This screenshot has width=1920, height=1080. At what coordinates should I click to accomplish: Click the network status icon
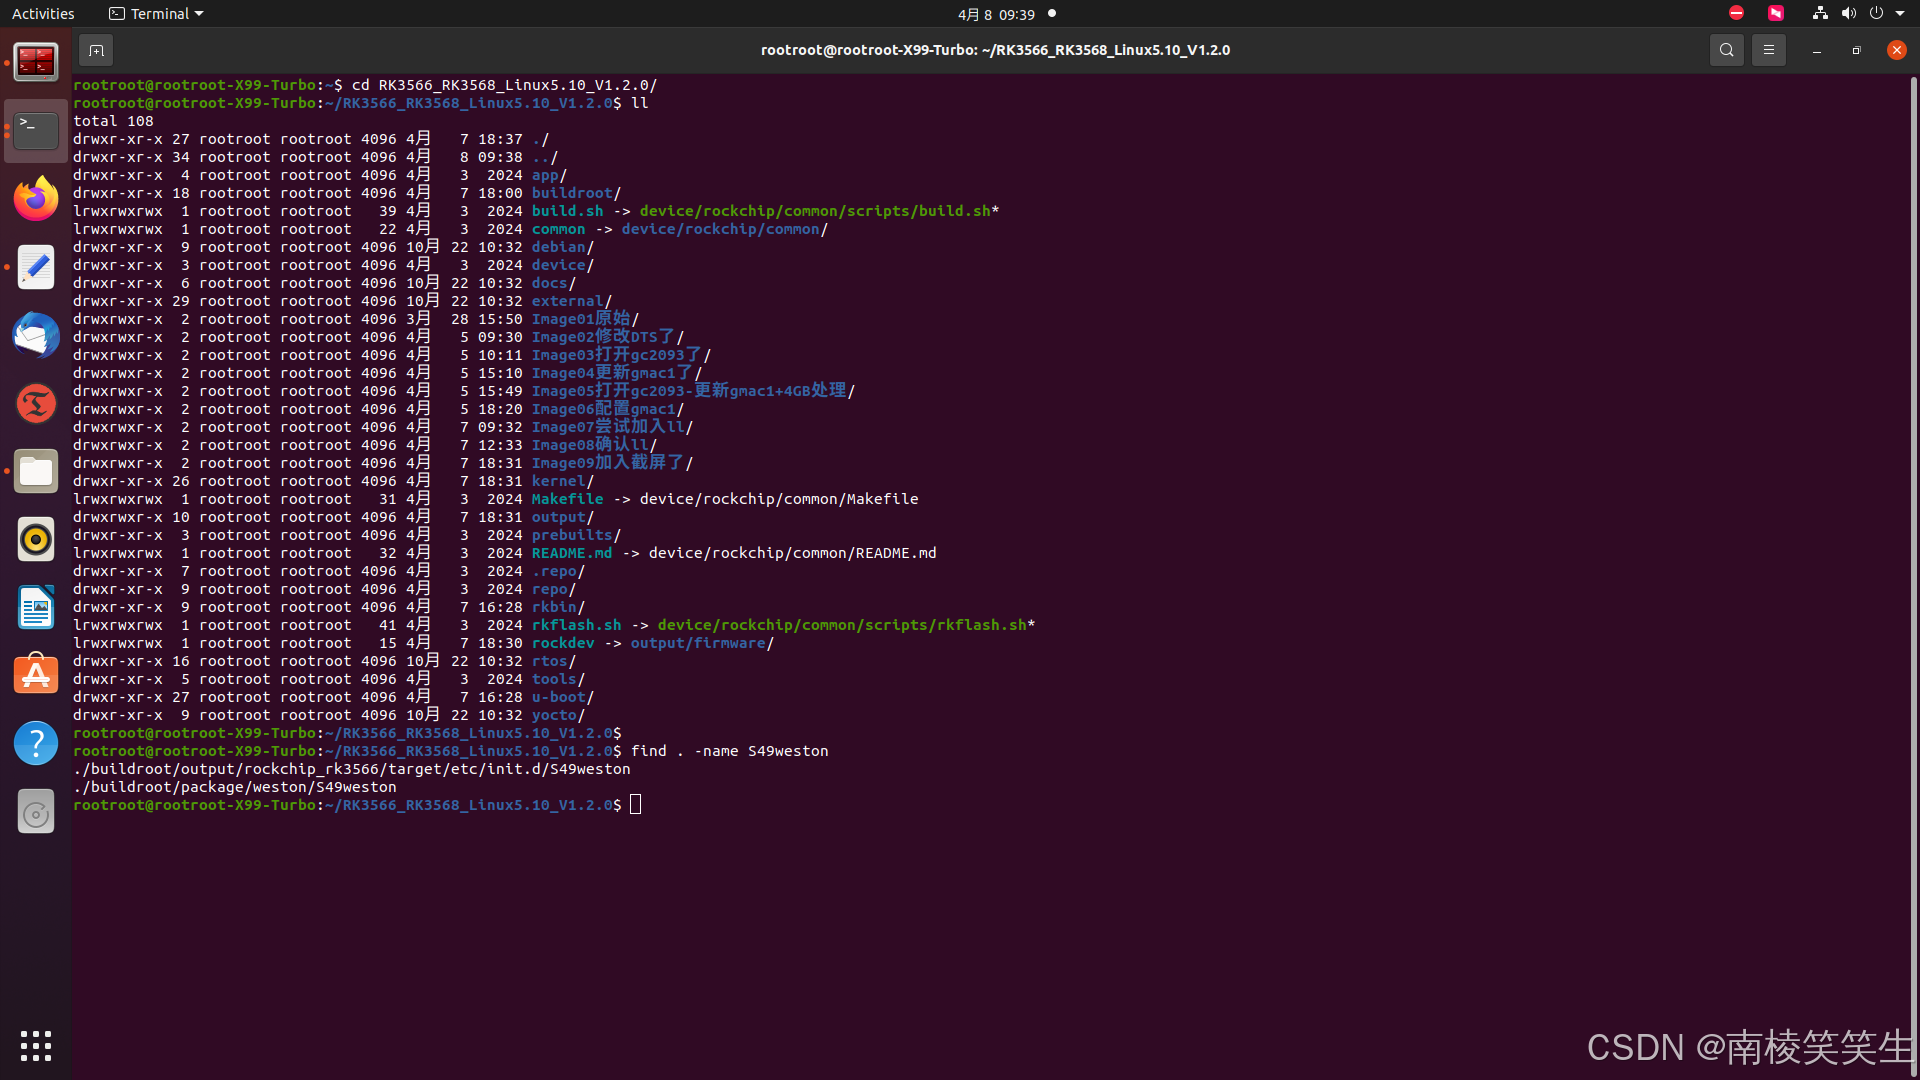pyautogui.click(x=1820, y=14)
